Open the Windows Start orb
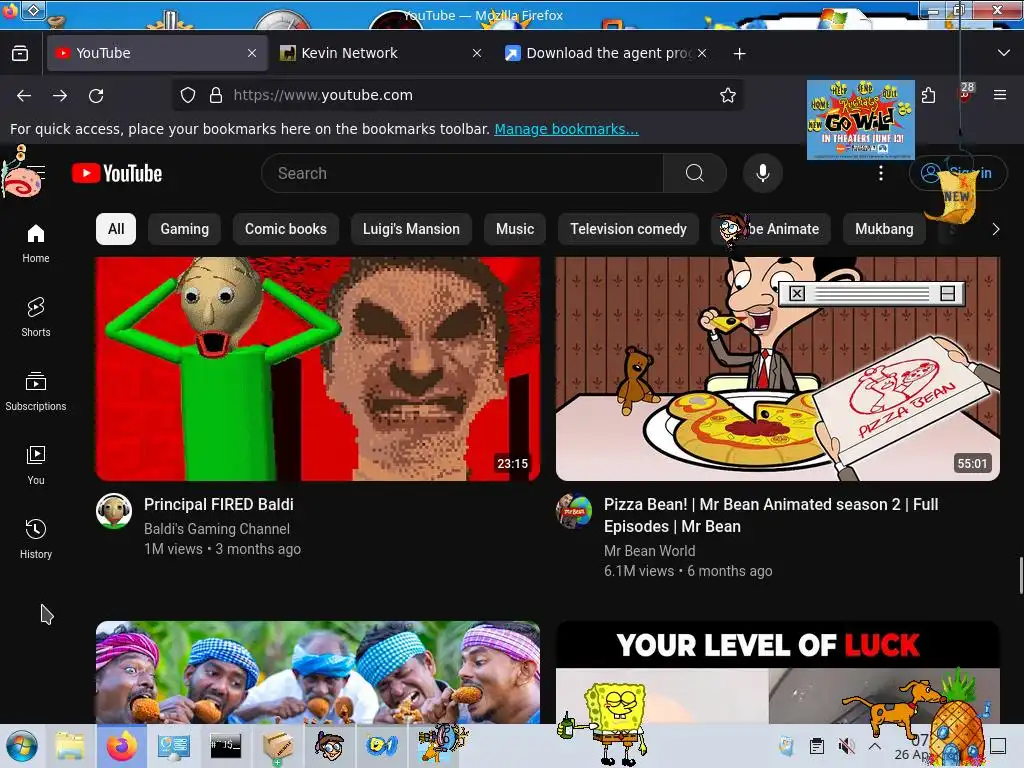This screenshot has height=768, width=1024. tap(22, 746)
